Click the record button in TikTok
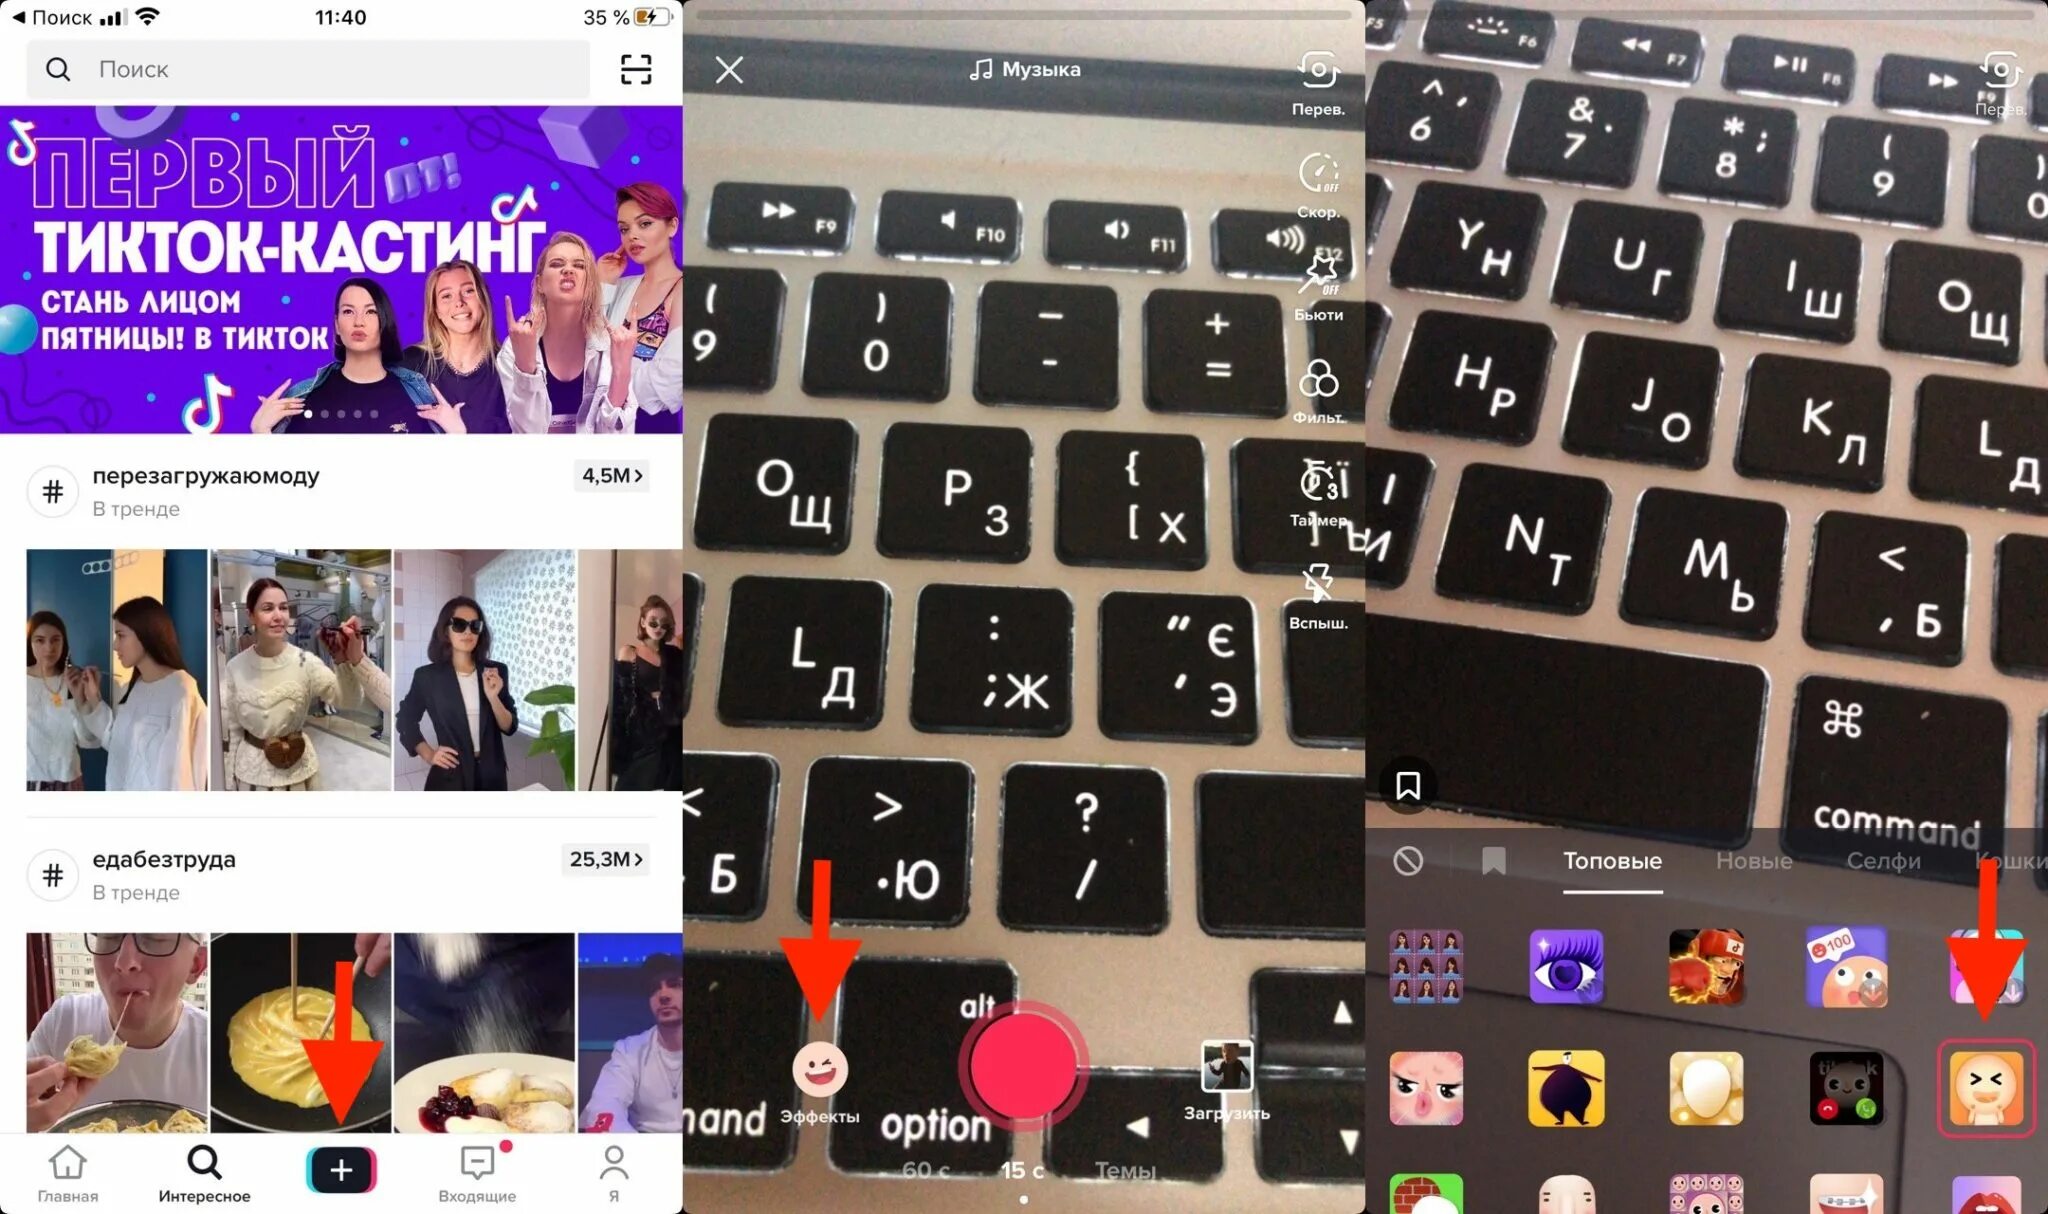Screen dimensions: 2048x1214 (1020, 1067)
